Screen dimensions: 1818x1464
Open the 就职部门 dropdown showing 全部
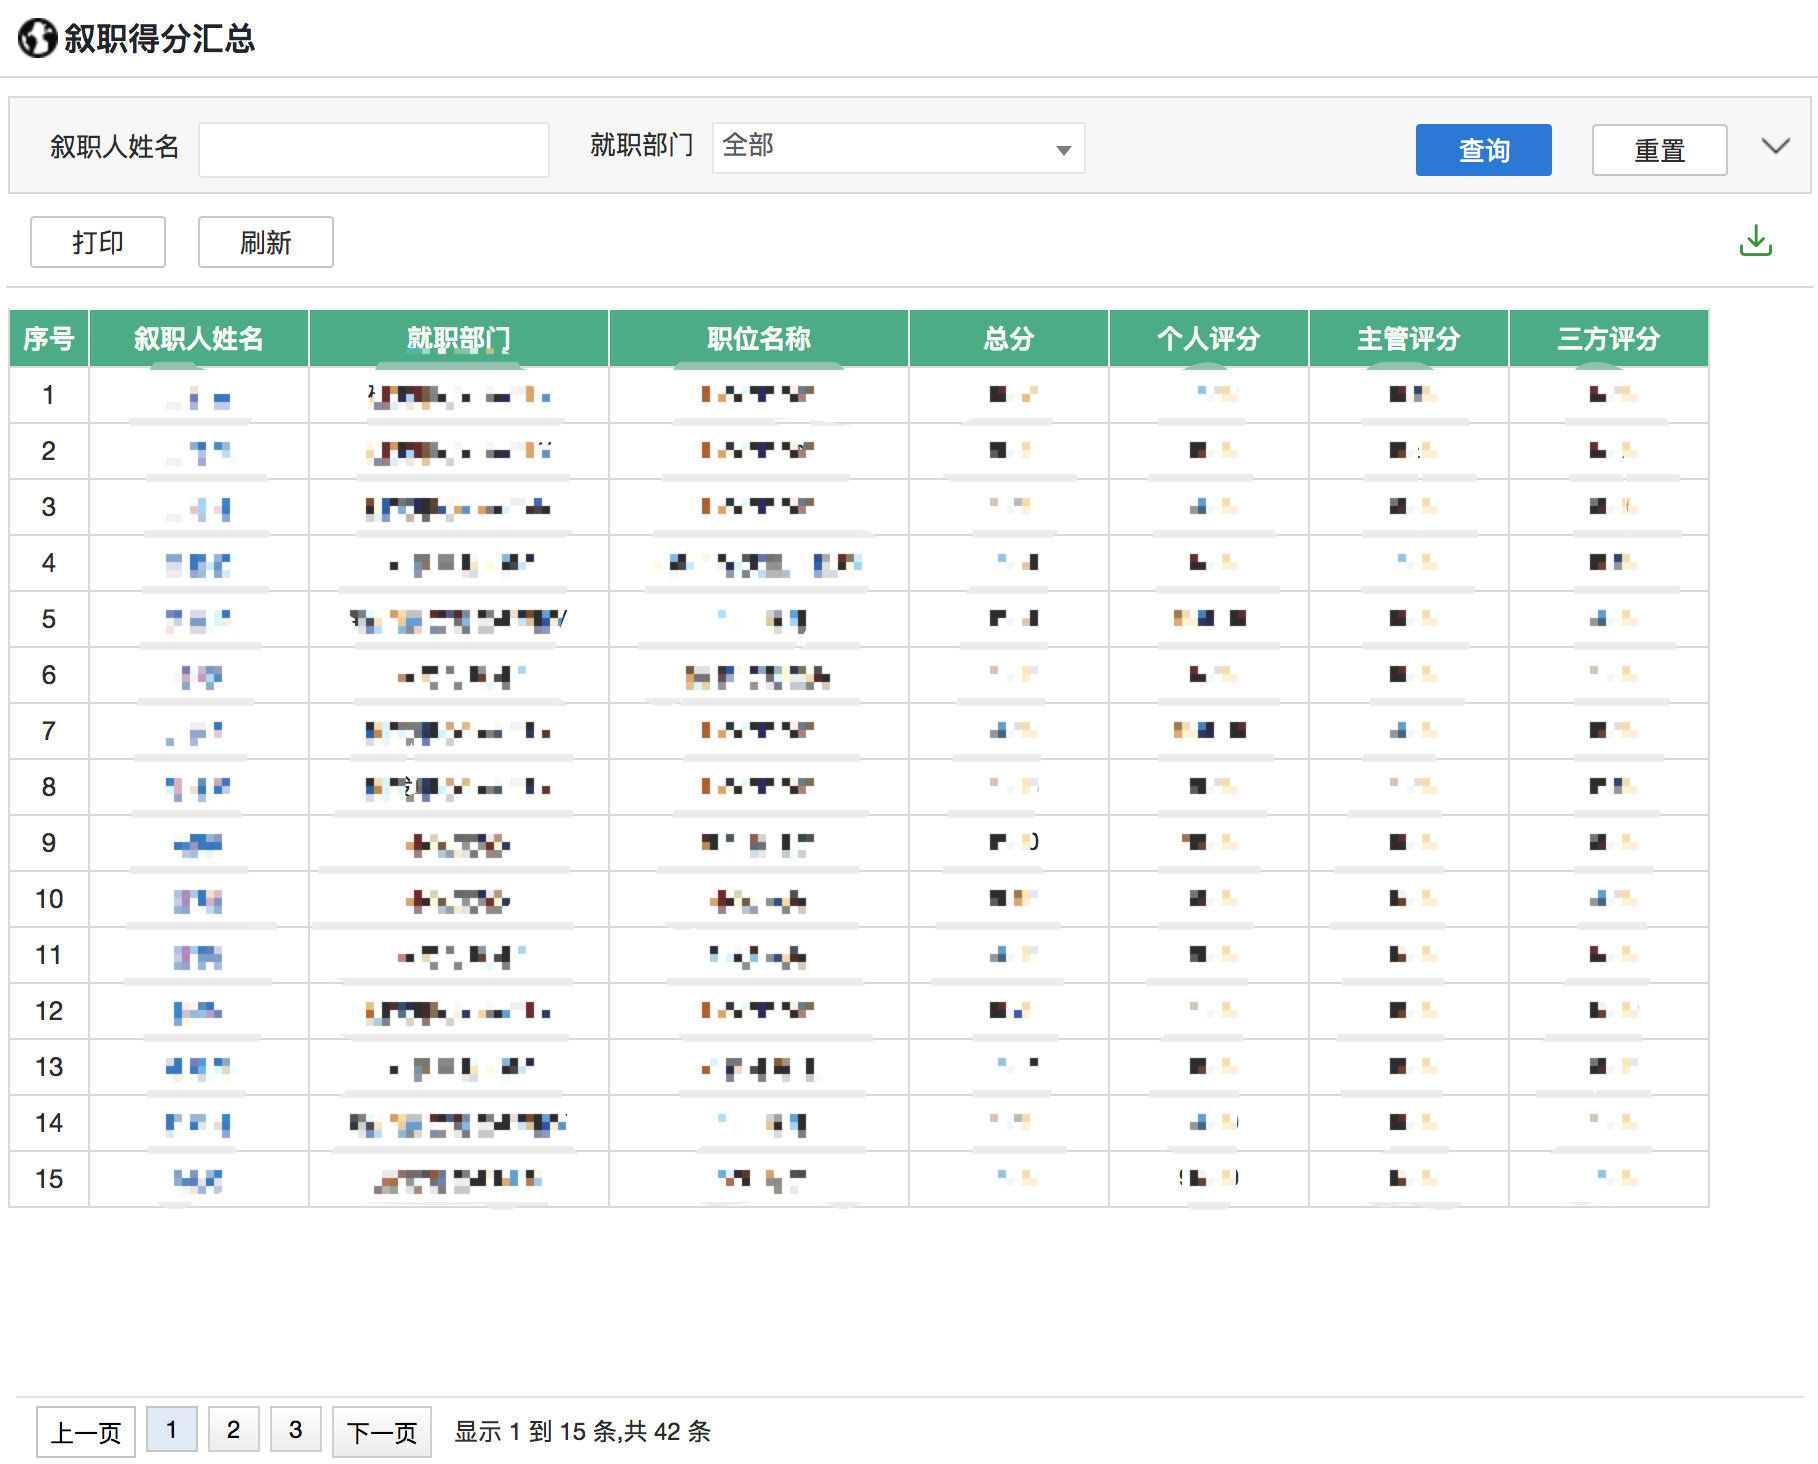(897, 148)
